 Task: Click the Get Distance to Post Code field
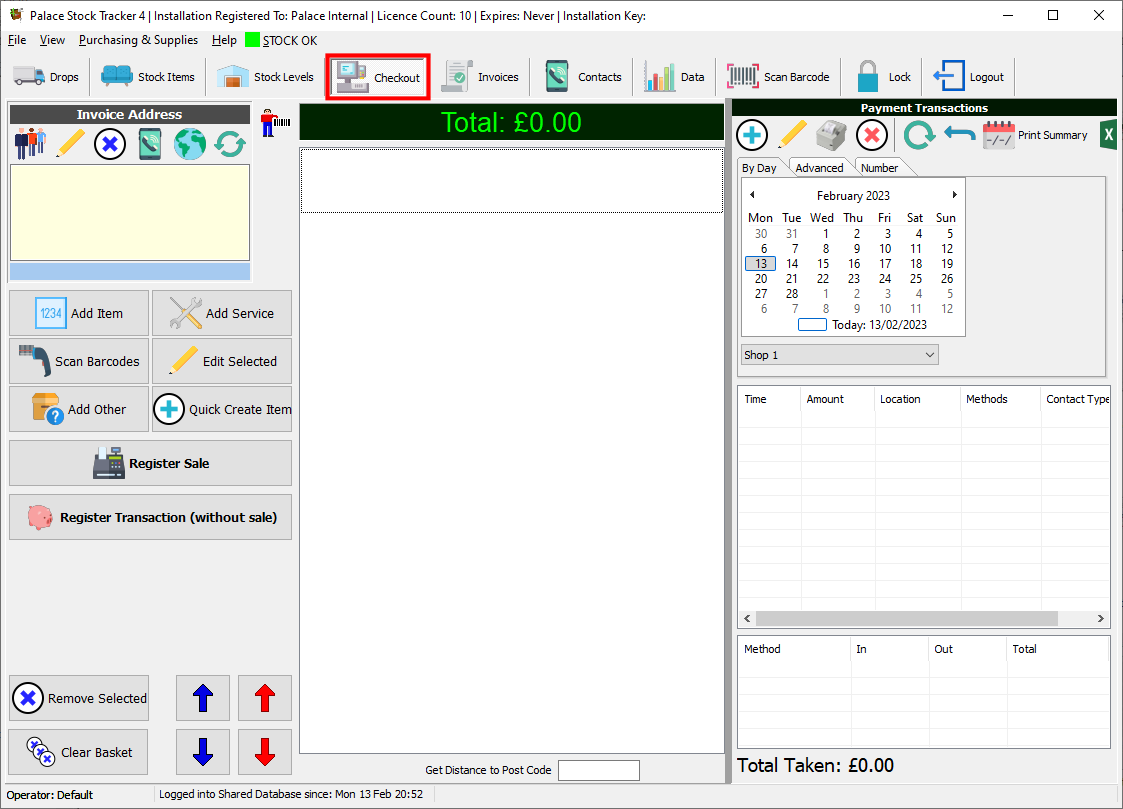[x=598, y=770]
